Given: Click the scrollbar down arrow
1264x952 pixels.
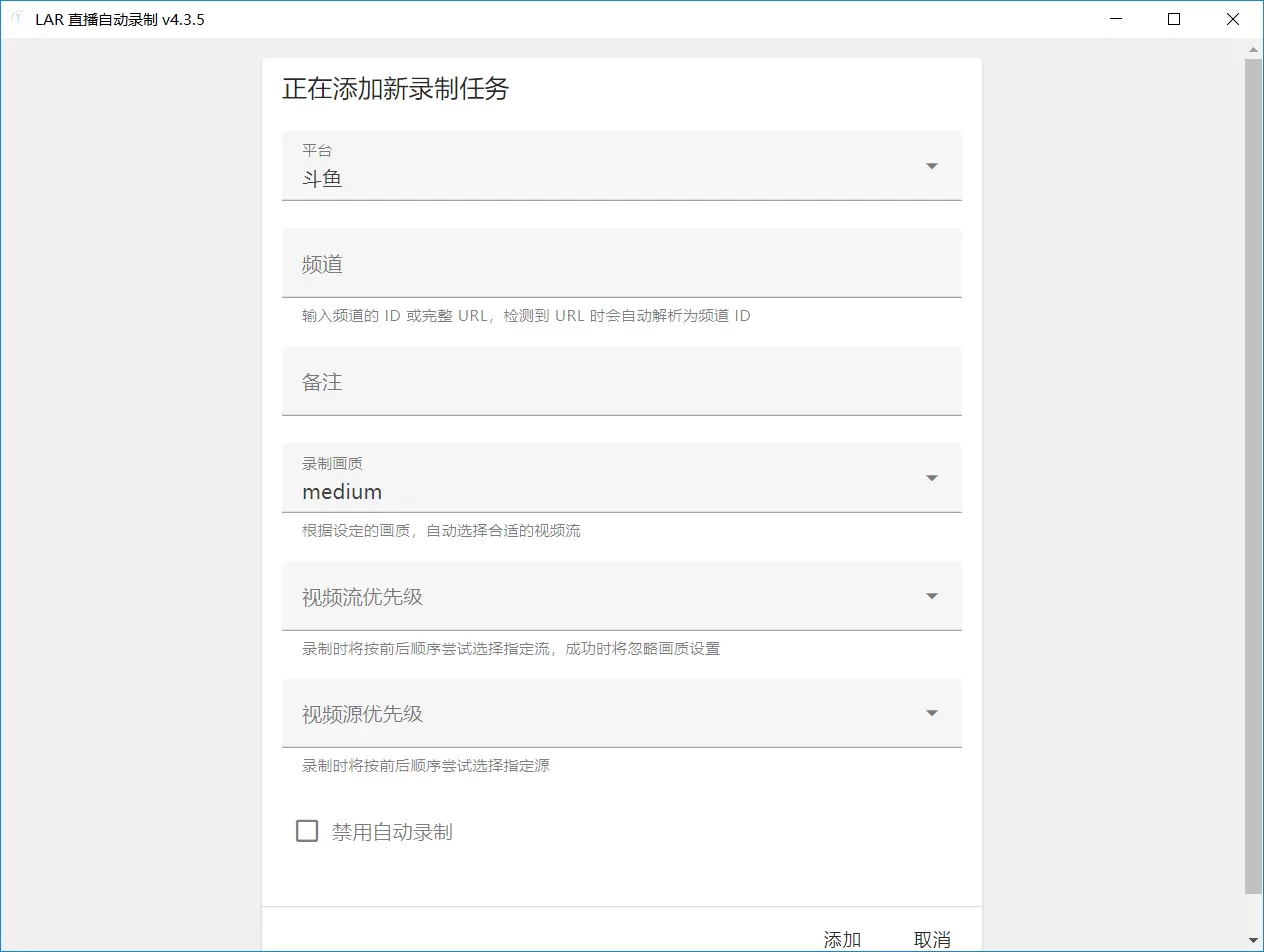Looking at the screenshot, I should pos(1255,941).
